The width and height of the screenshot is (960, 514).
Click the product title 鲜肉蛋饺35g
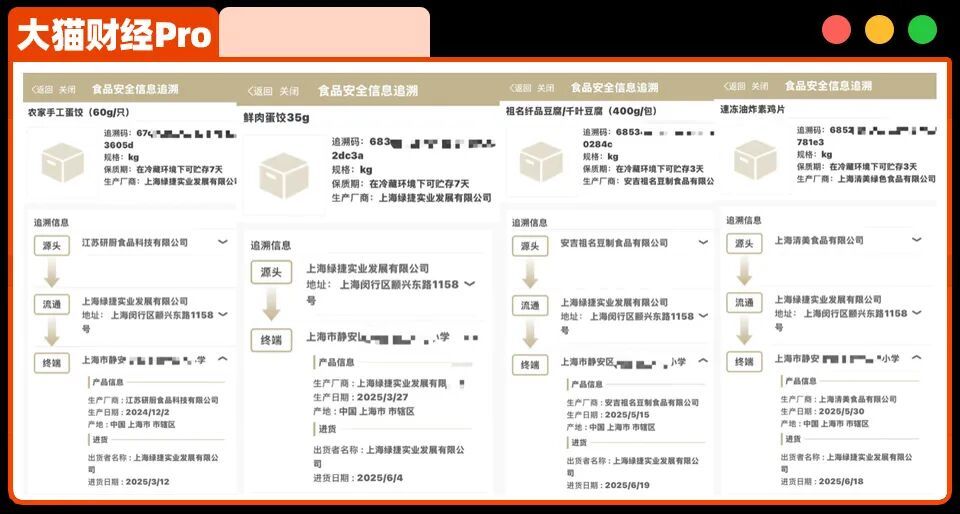(x=276, y=118)
